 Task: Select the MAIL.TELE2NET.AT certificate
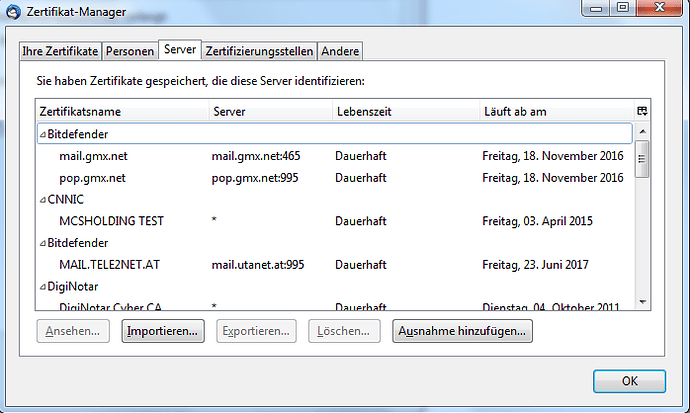click(334, 265)
